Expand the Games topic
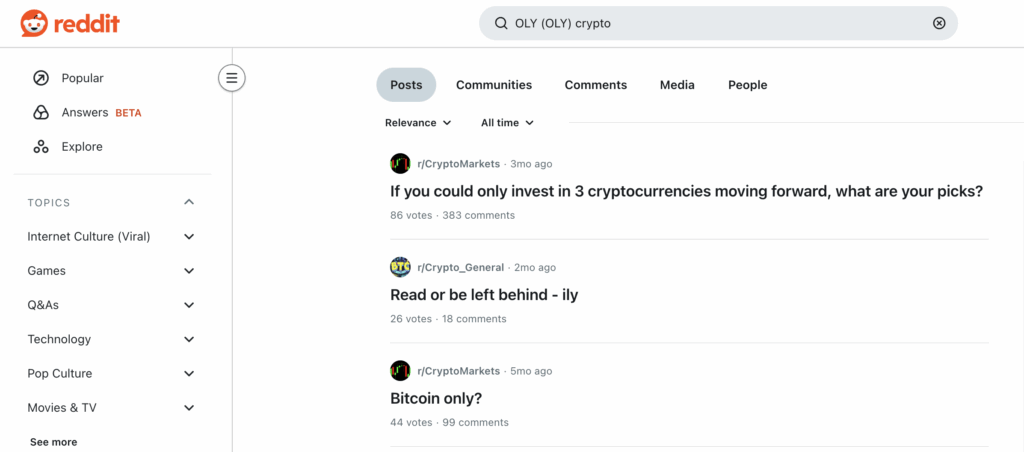Screen dimensions: 1024x452 click(189, 271)
